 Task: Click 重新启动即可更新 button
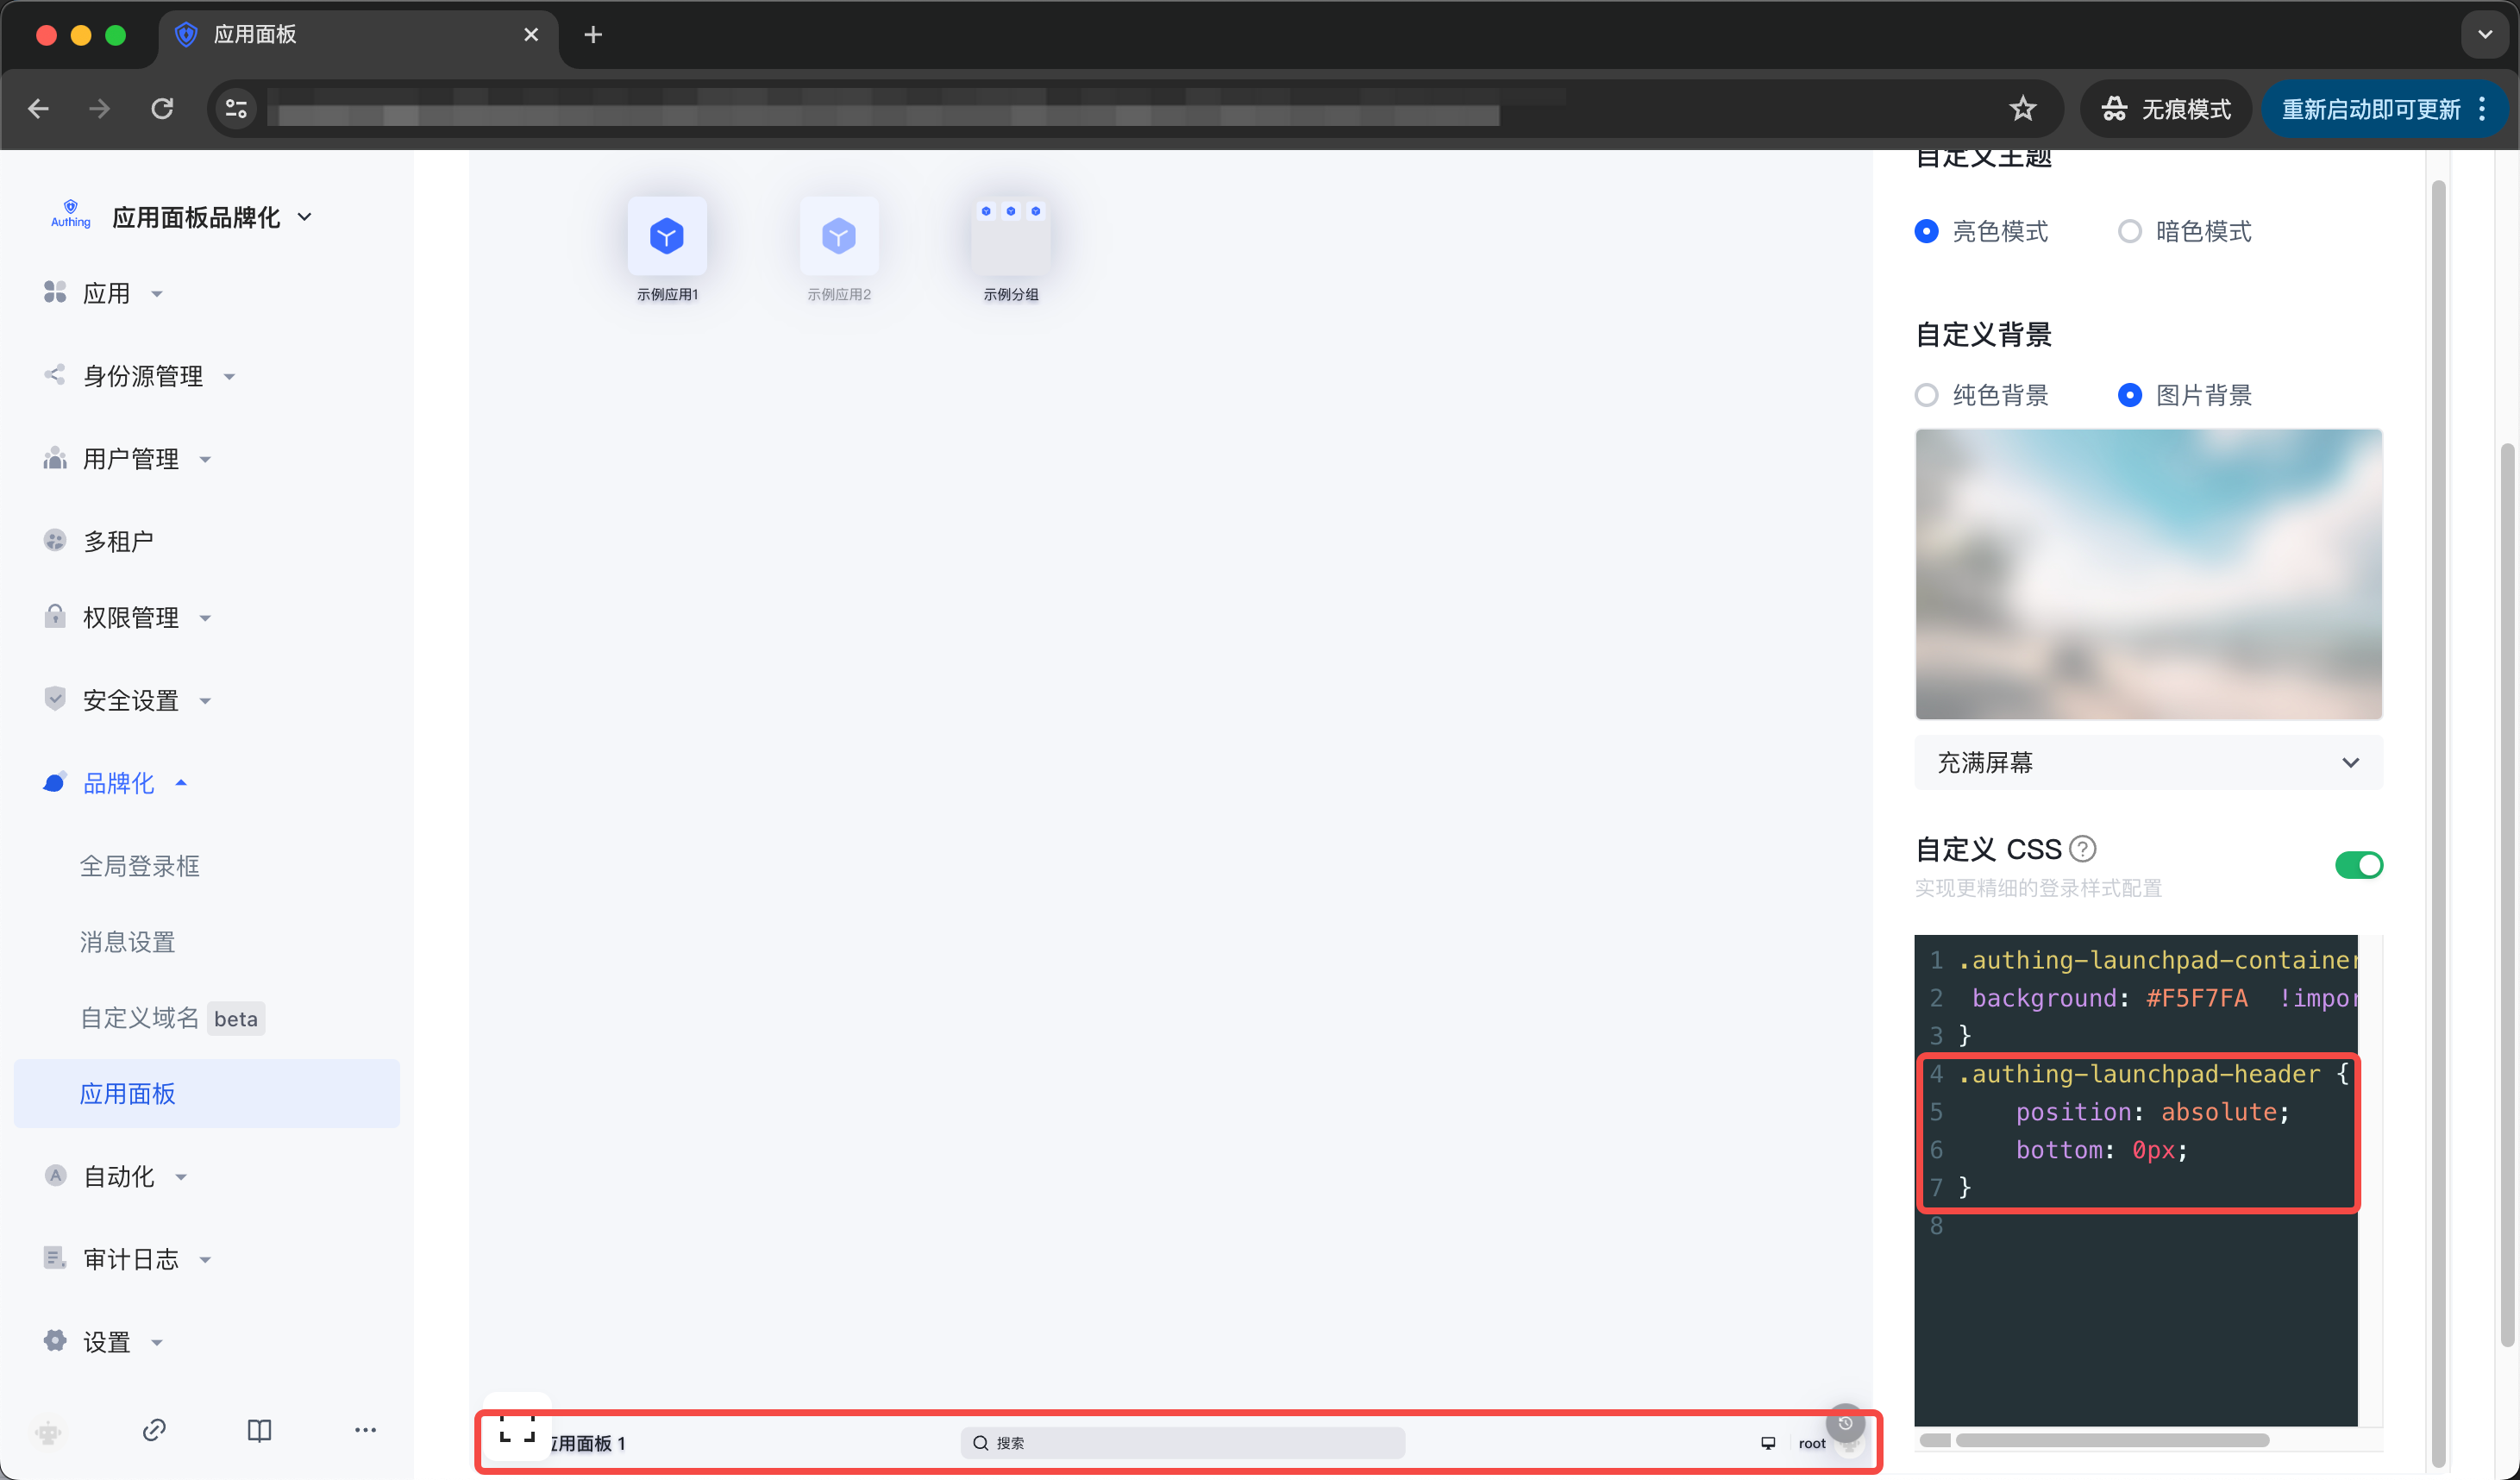pos(2370,109)
